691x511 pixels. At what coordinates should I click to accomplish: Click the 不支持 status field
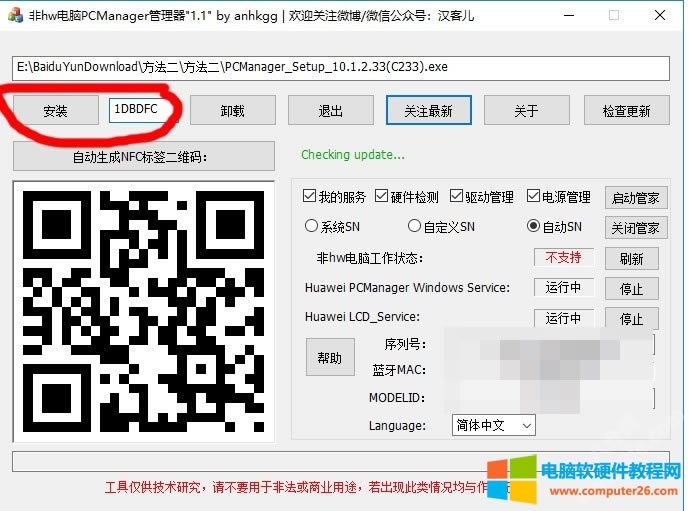click(564, 257)
